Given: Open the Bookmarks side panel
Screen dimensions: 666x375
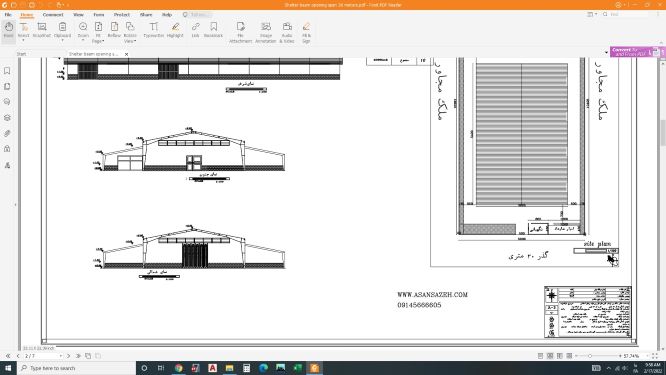Looking at the screenshot, I should (7, 70).
